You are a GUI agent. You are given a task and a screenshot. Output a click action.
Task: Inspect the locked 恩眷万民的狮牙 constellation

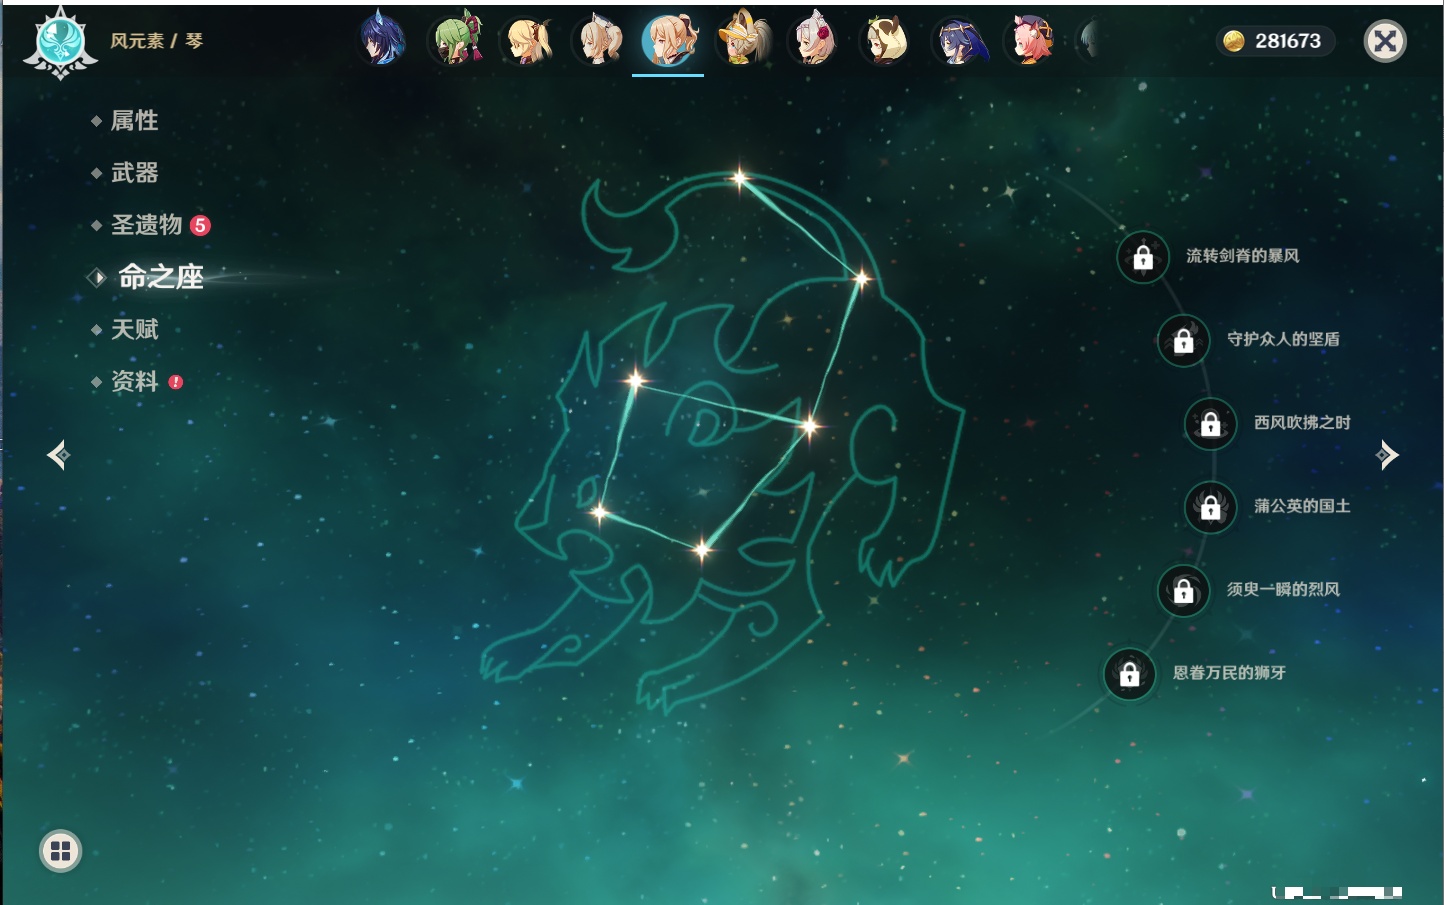tap(1130, 674)
